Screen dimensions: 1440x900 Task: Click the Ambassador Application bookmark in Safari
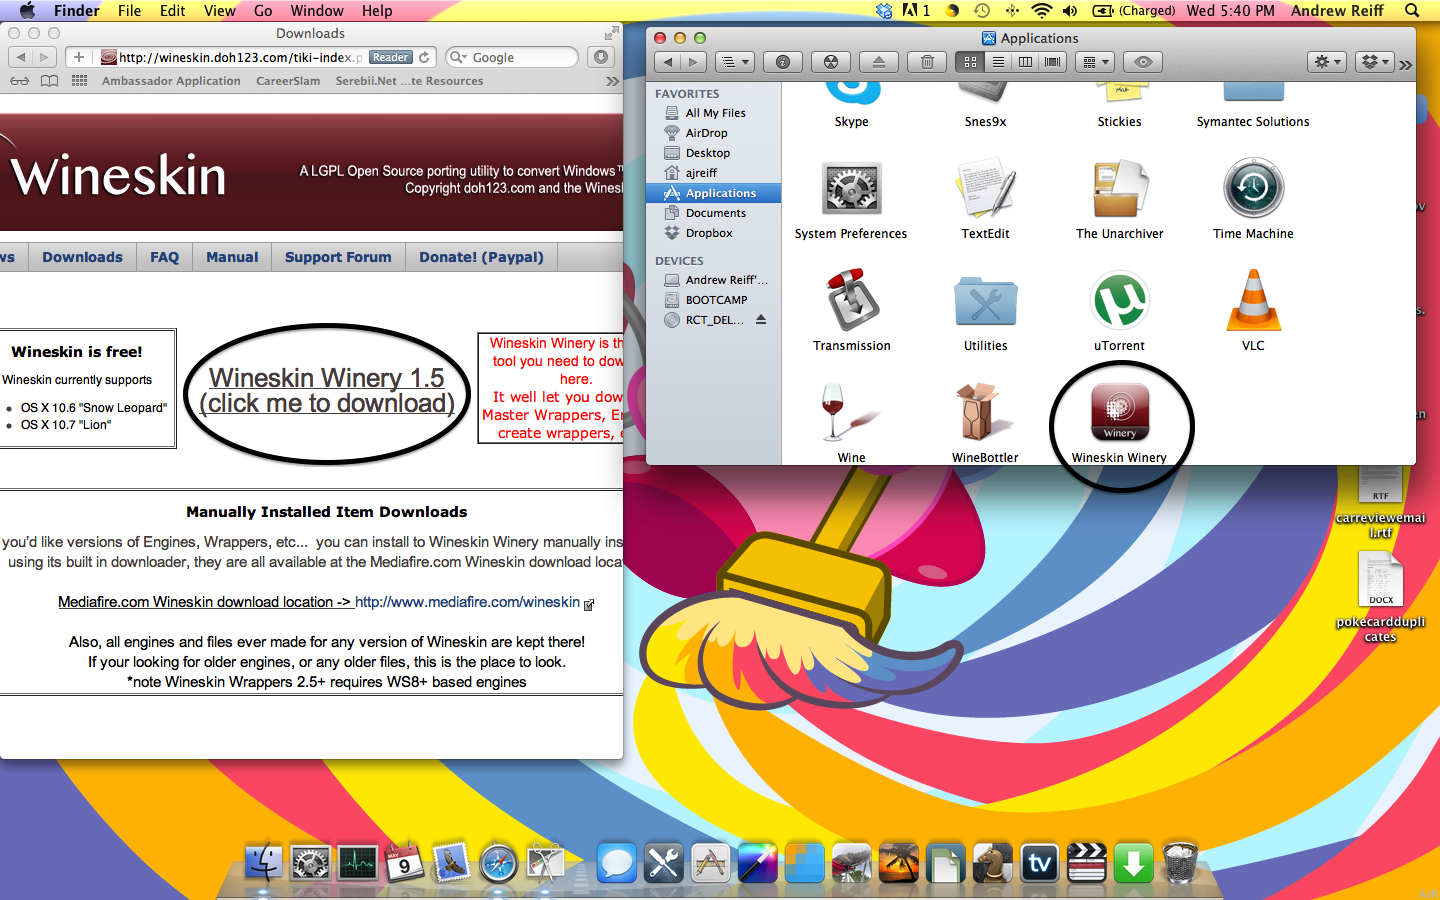pyautogui.click(x=171, y=81)
